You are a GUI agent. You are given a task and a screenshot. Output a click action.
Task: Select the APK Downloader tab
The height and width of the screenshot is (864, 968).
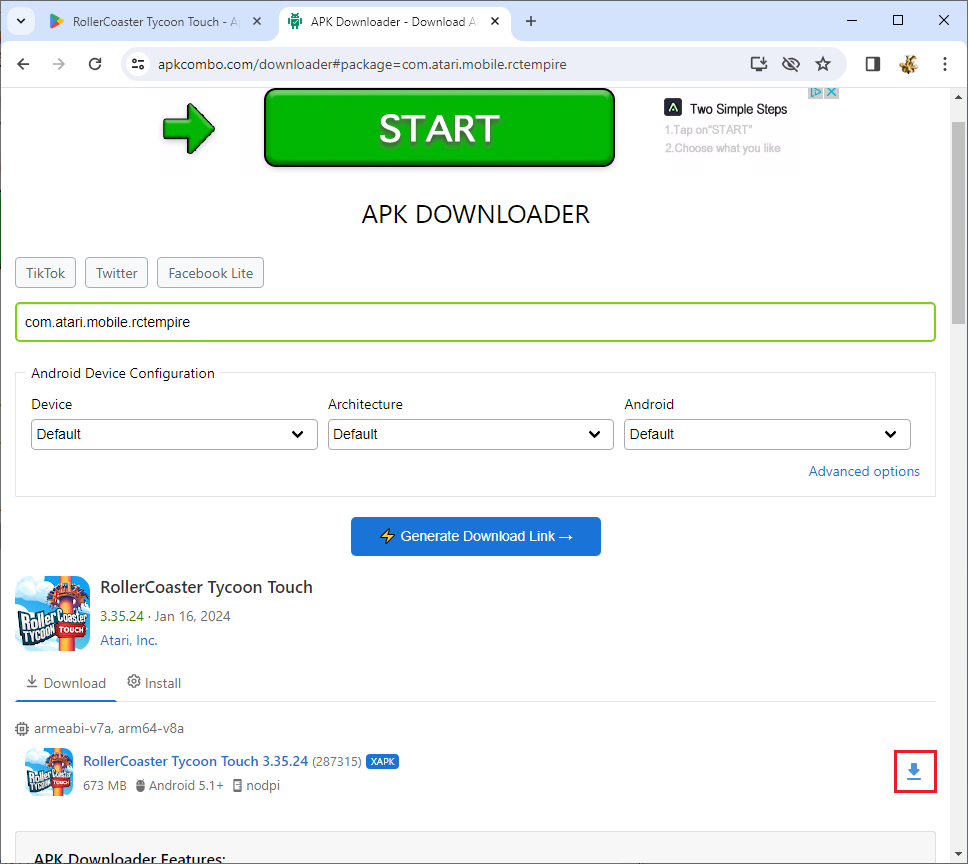[x=393, y=22]
